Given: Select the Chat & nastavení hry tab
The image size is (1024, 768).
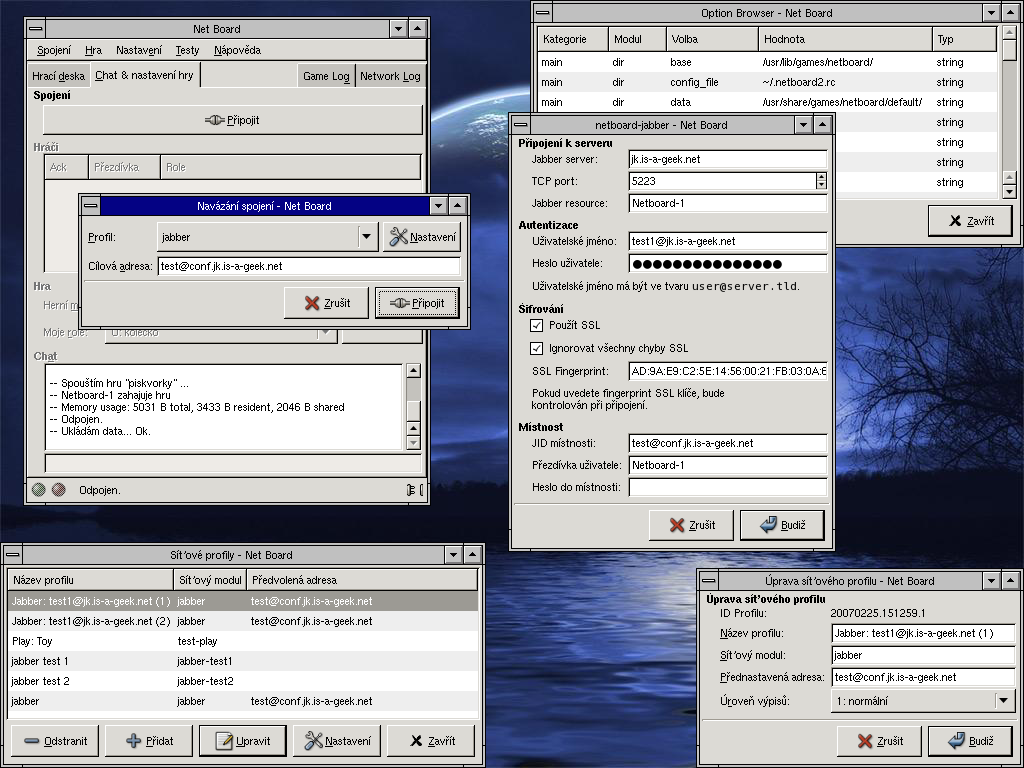Looking at the screenshot, I should [x=144, y=75].
